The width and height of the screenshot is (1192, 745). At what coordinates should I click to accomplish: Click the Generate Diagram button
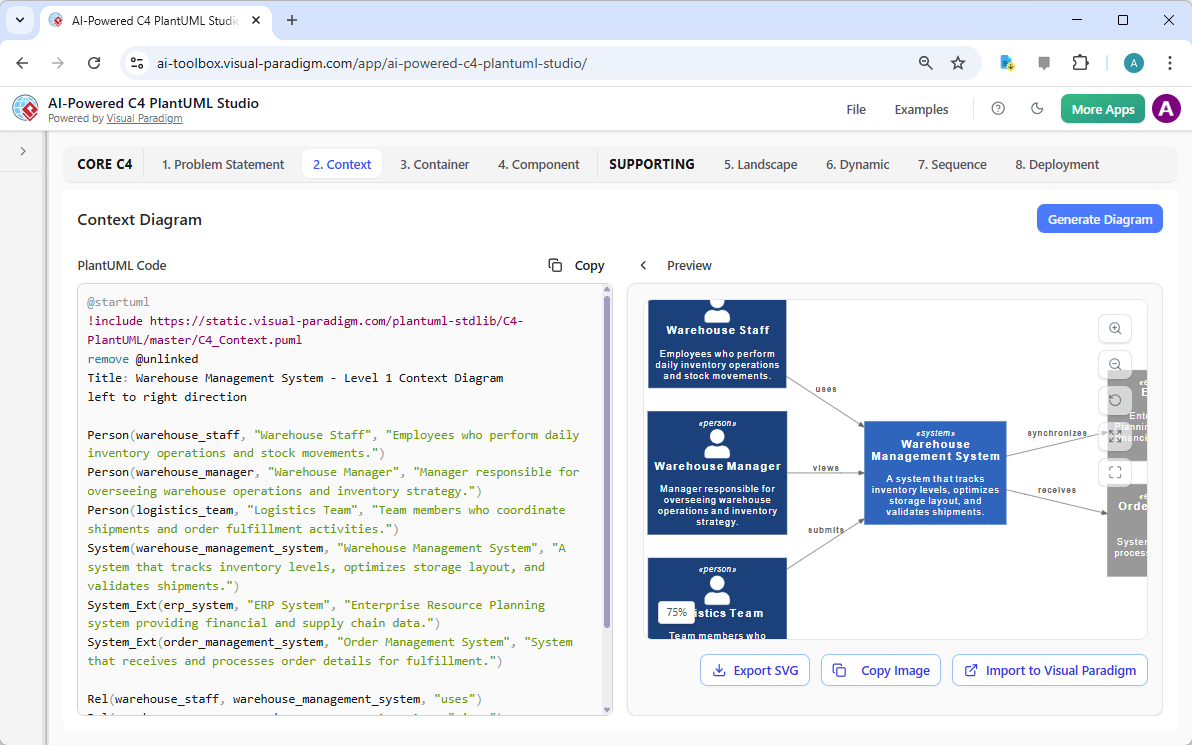[1100, 218]
